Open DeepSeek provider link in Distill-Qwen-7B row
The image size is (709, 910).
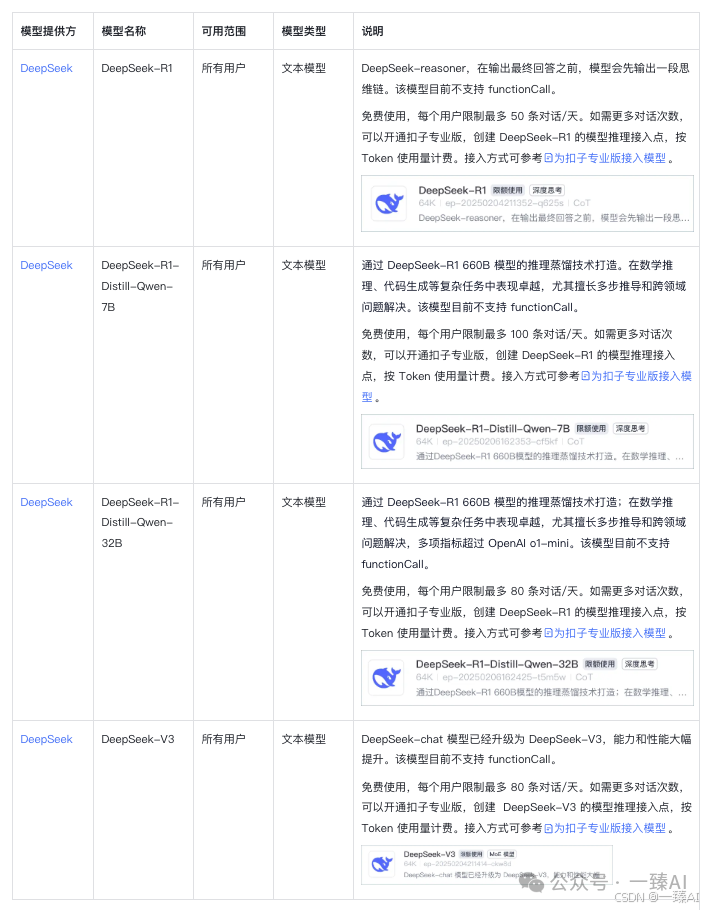pyautogui.click(x=46, y=265)
